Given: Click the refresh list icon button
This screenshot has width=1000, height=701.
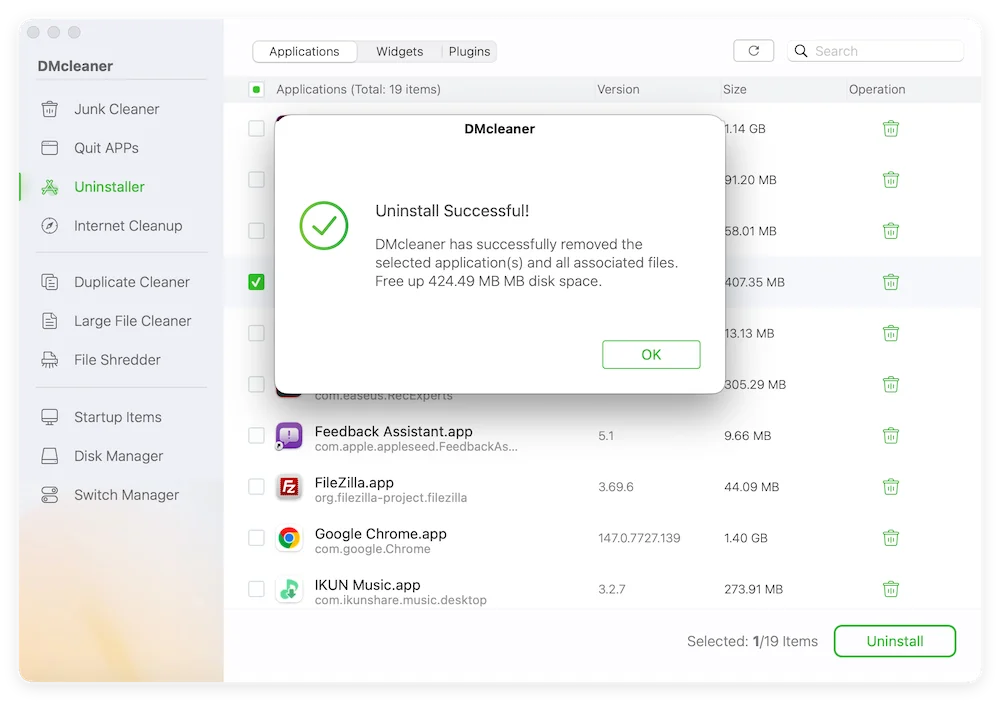Looking at the screenshot, I should [x=753, y=51].
